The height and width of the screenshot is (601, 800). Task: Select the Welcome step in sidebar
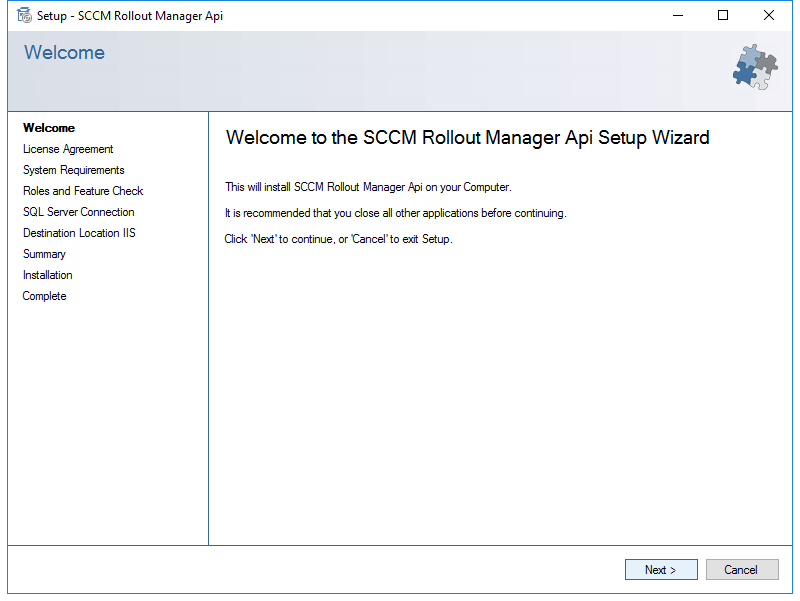tap(49, 128)
